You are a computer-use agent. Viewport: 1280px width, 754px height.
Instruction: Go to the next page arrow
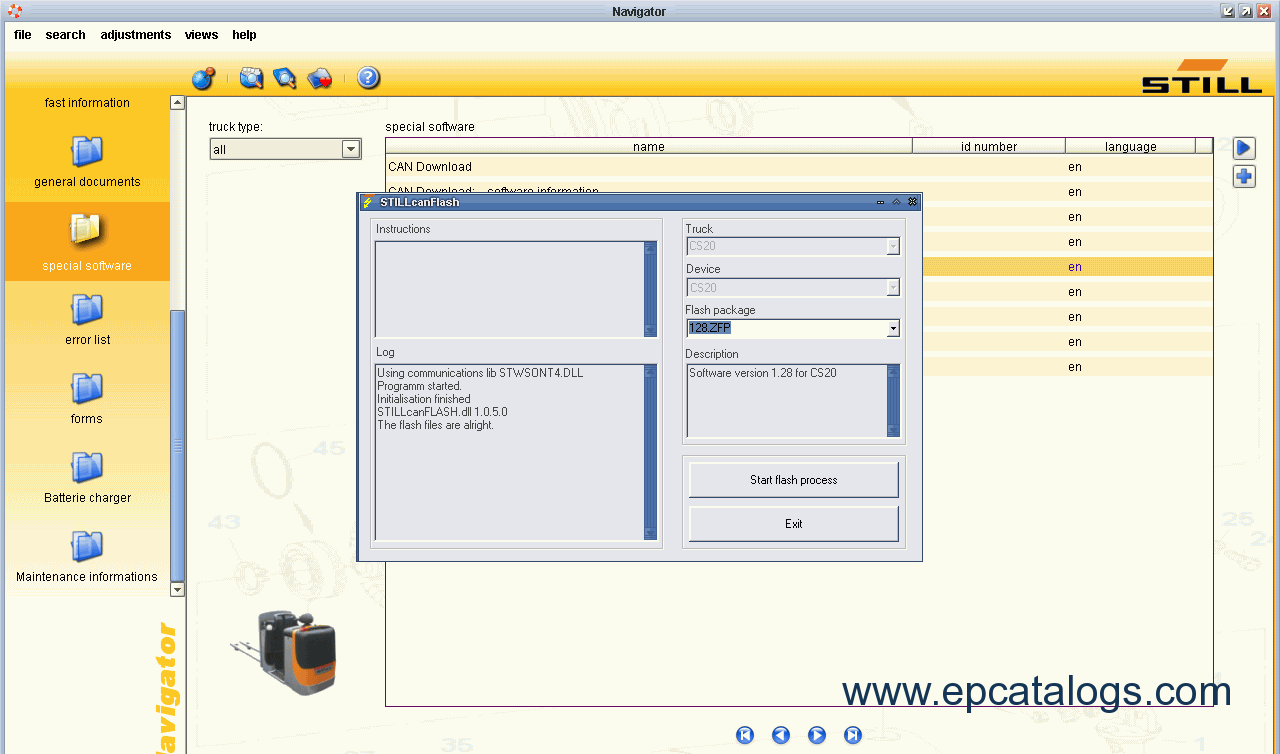(817, 735)
